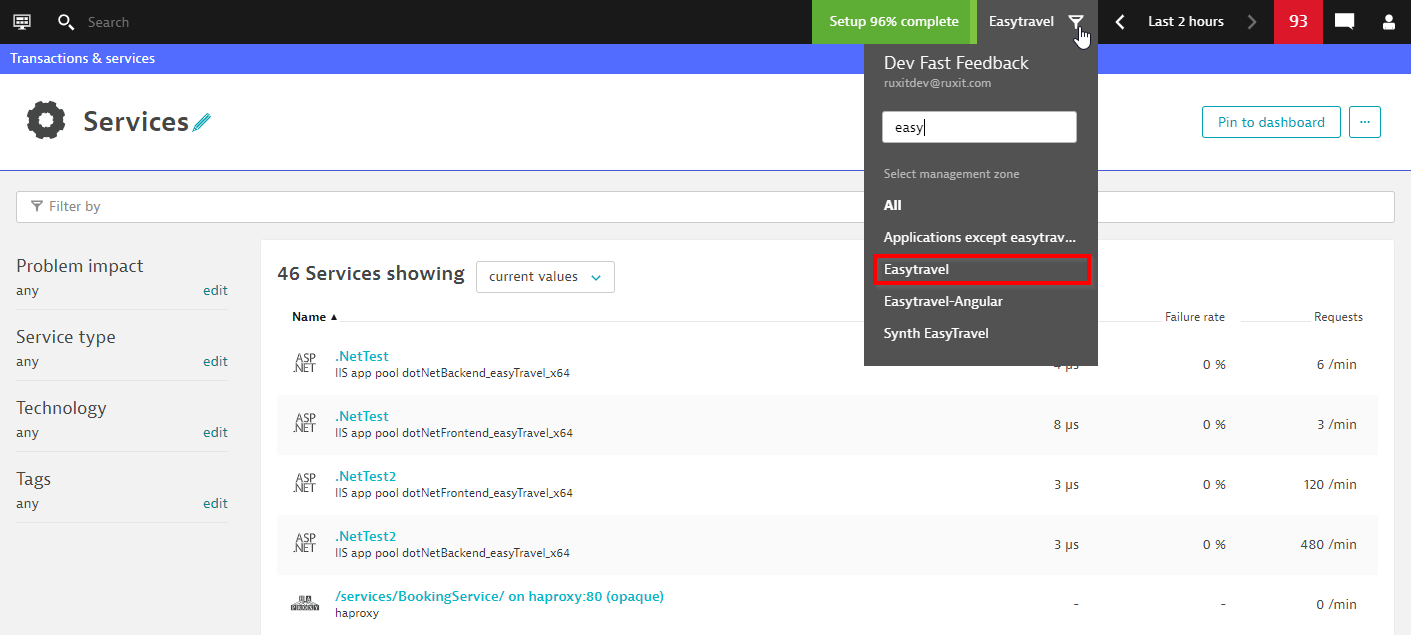This screenshot has height=635, width=1411.
Task: Click the top Search field
Action: coord(108,22)
